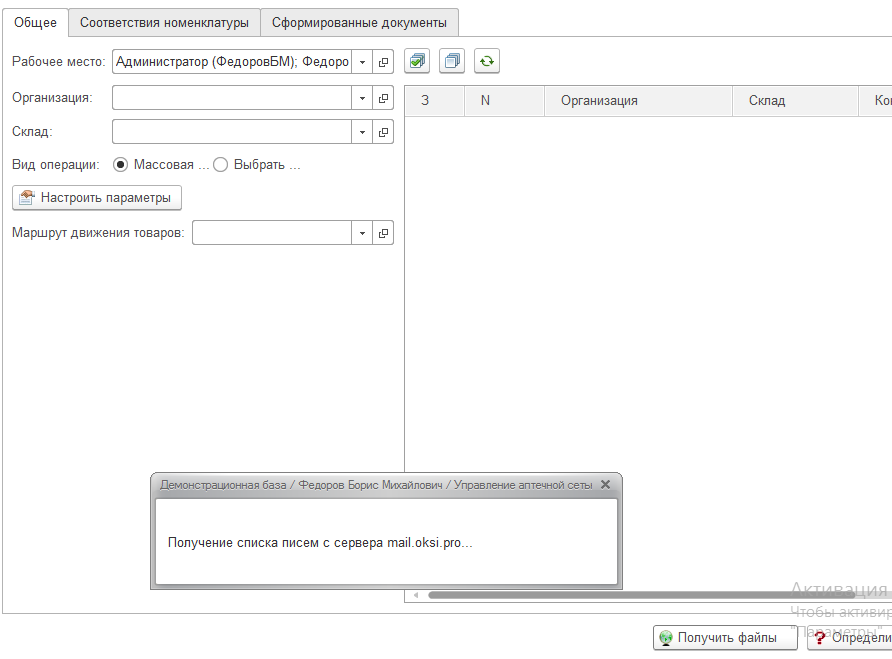
Task: Open the Склад item via its open icon
Action: point(383,132)
